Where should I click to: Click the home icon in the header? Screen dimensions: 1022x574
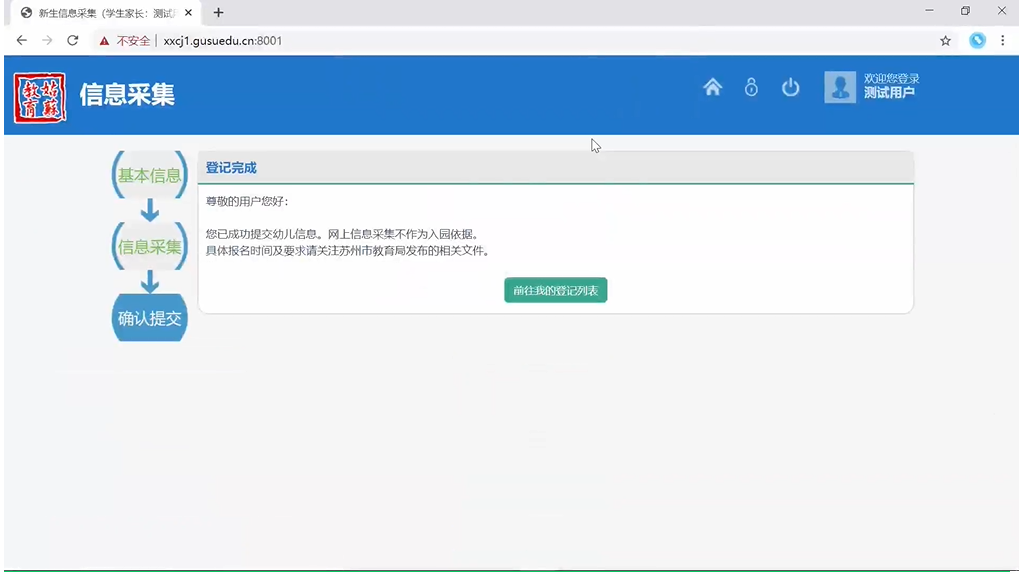click(x=712, y=88)
